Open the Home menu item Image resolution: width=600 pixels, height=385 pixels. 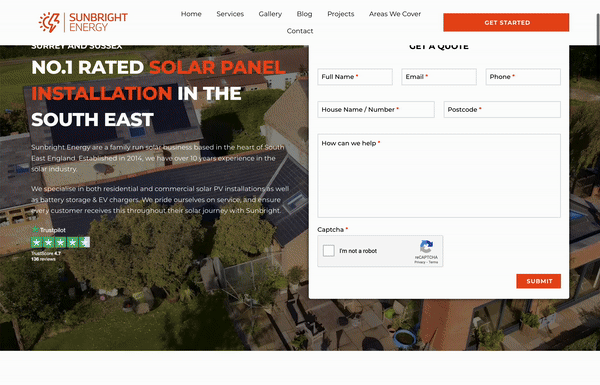(191, 14)
